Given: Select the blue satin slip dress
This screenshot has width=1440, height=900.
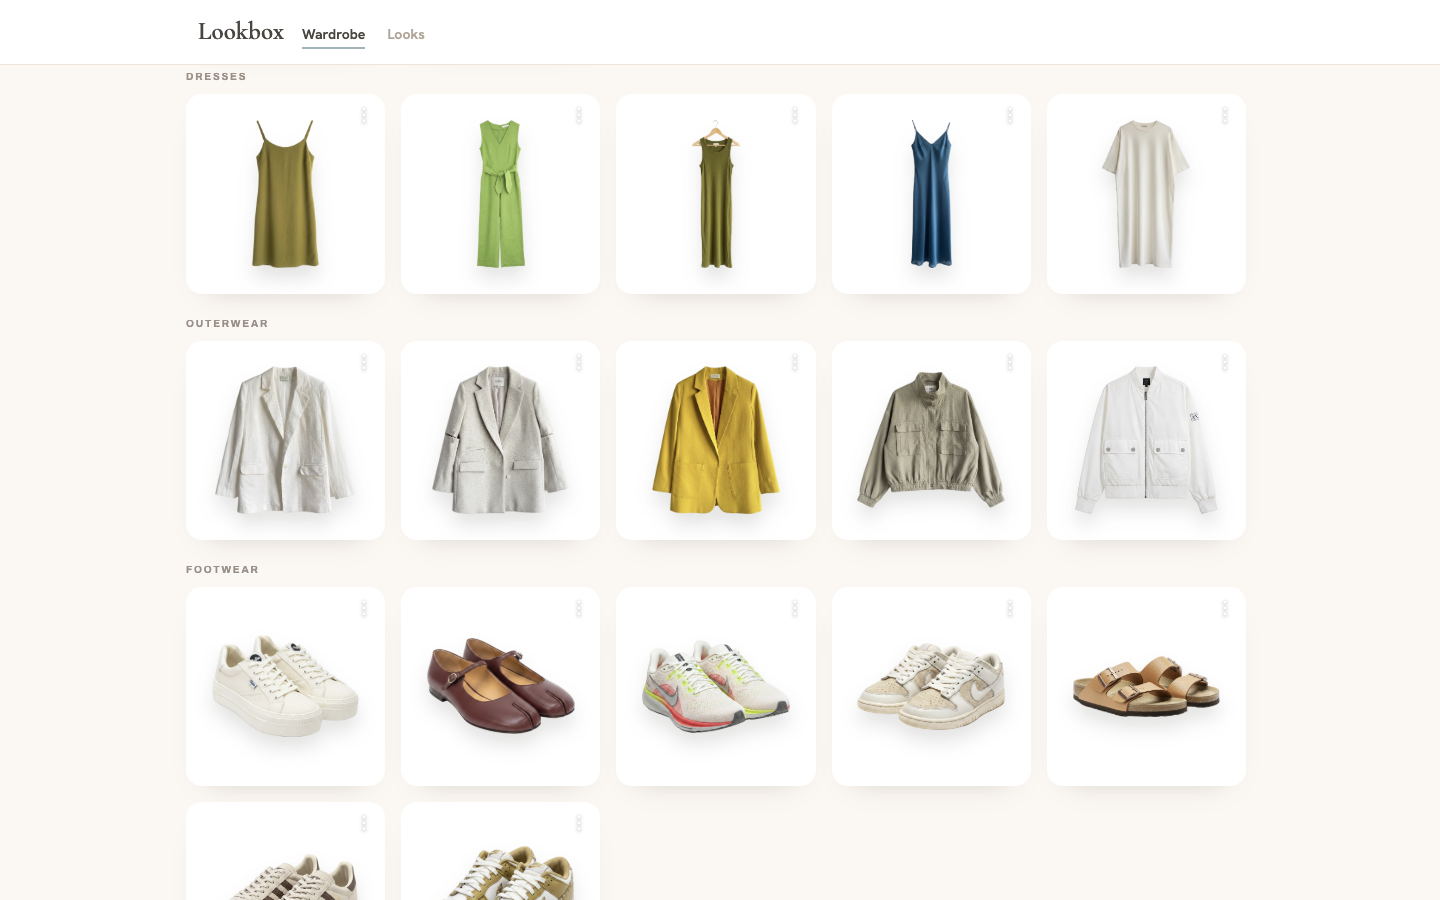Looking at the screenshot, I should click(x=931, y=194).
